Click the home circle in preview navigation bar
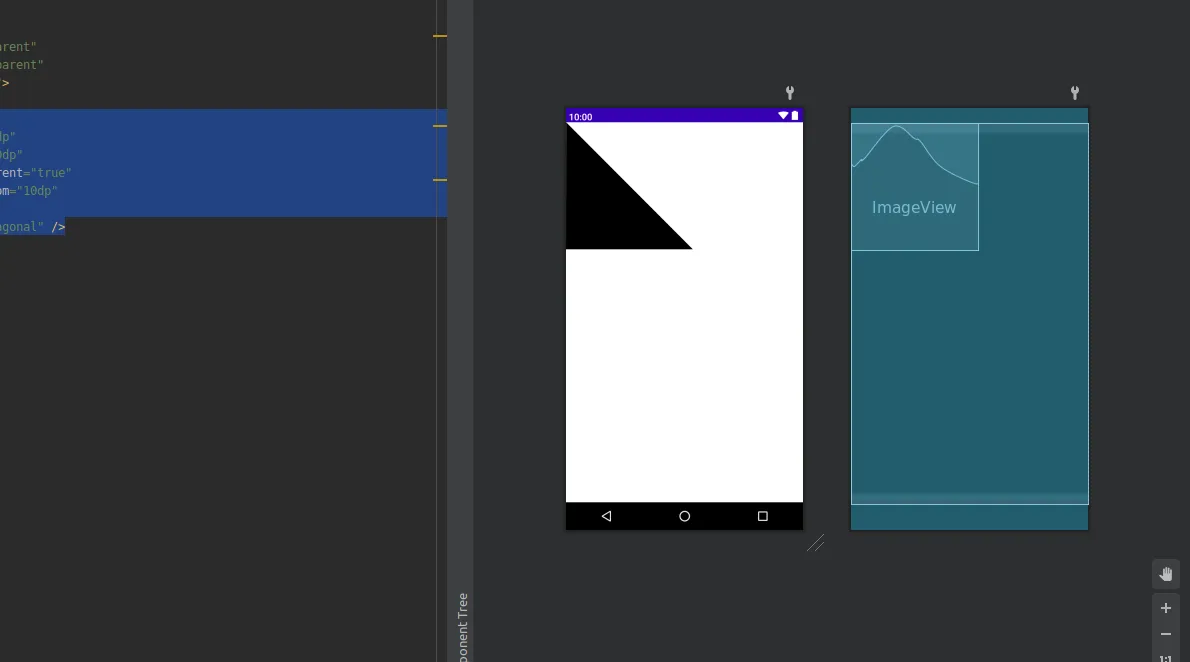This screenshot has height=662, width=1190. (685, 516)
